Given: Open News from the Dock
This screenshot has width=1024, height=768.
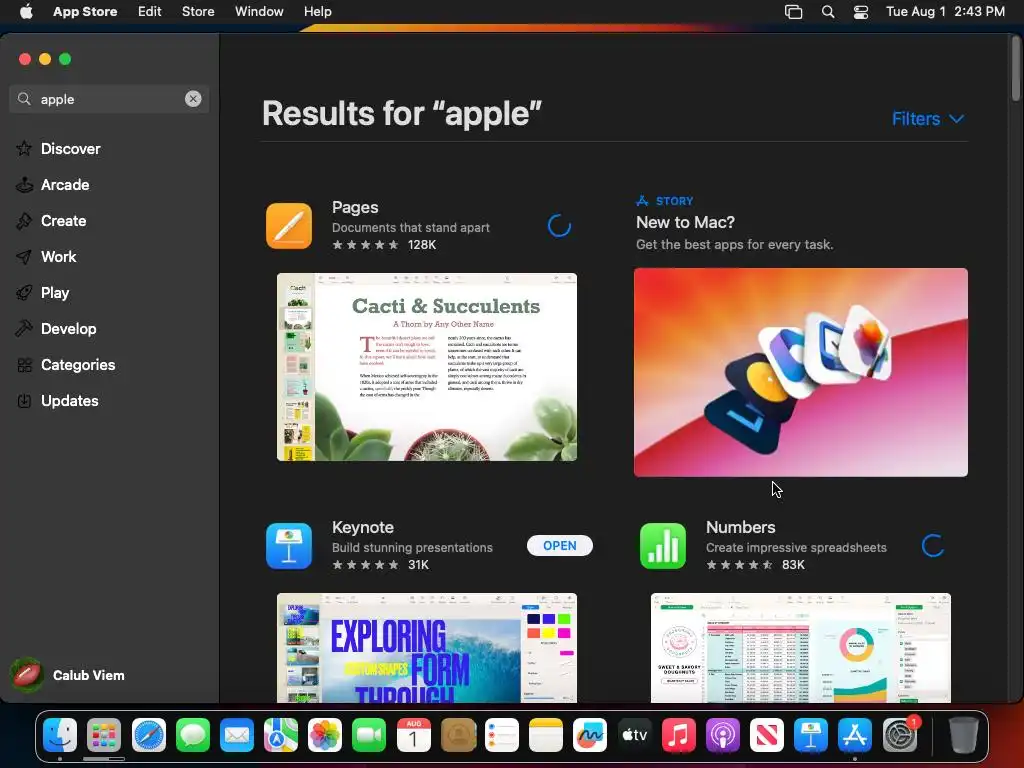Looking at the screenshot, I should pyautogui.click(x=767, y=735).
